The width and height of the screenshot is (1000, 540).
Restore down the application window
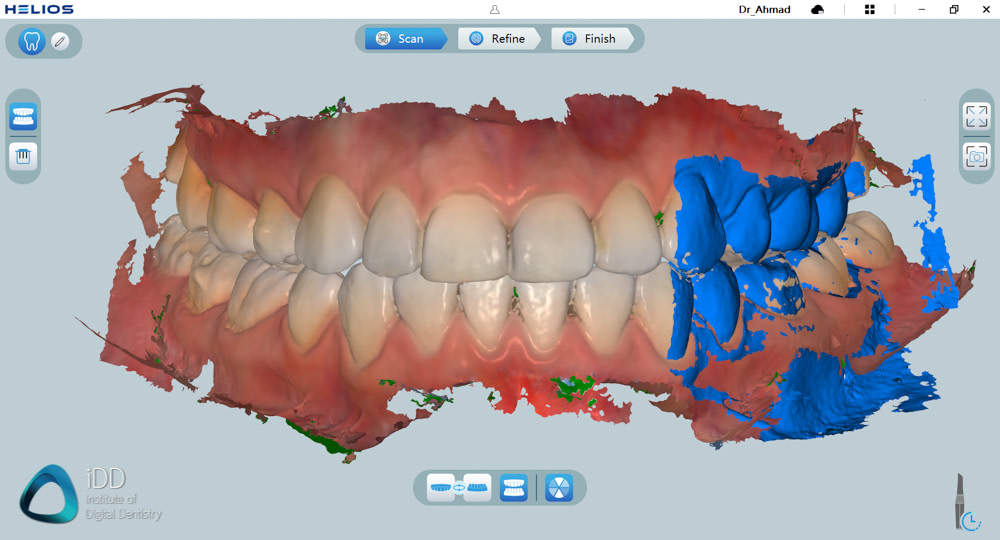tap(954, 10)
